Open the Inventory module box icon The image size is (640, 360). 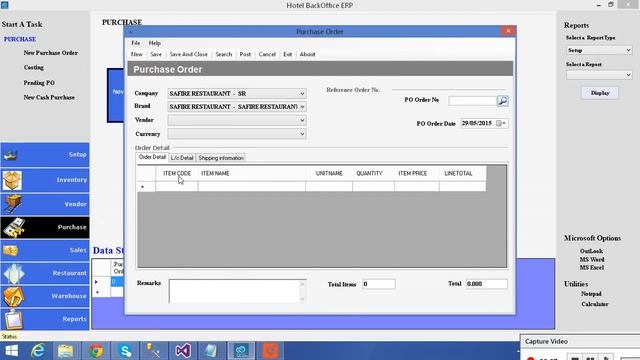12,180
